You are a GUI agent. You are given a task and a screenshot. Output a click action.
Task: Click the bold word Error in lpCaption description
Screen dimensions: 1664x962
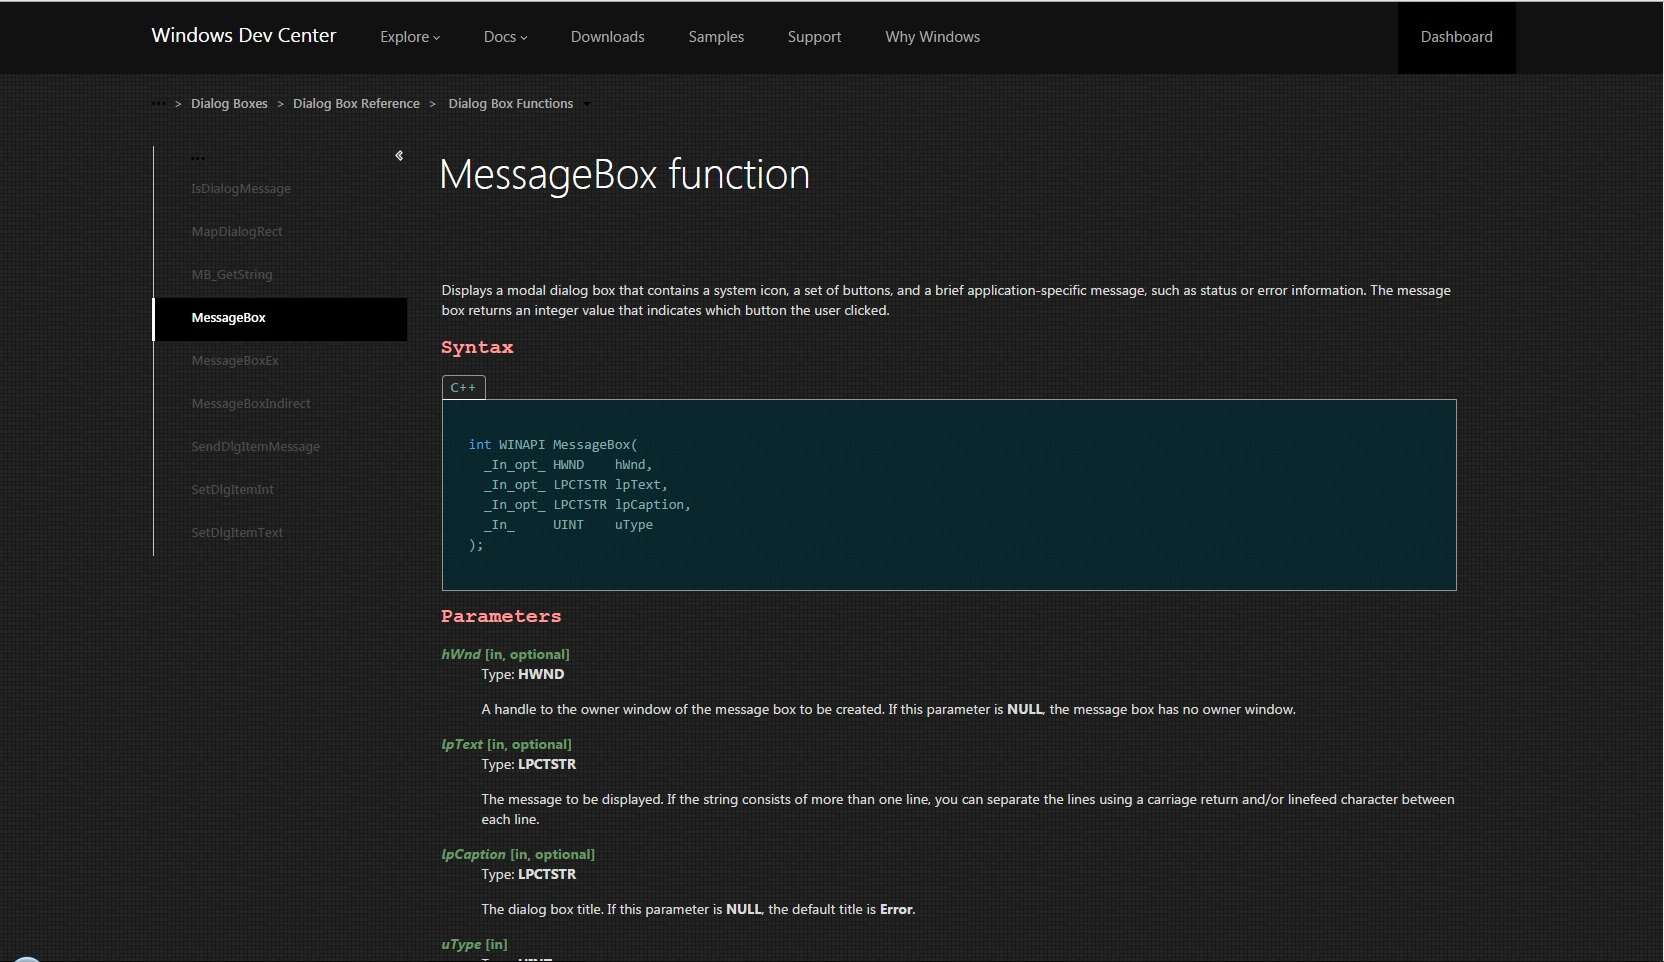(x=896, y=909)
